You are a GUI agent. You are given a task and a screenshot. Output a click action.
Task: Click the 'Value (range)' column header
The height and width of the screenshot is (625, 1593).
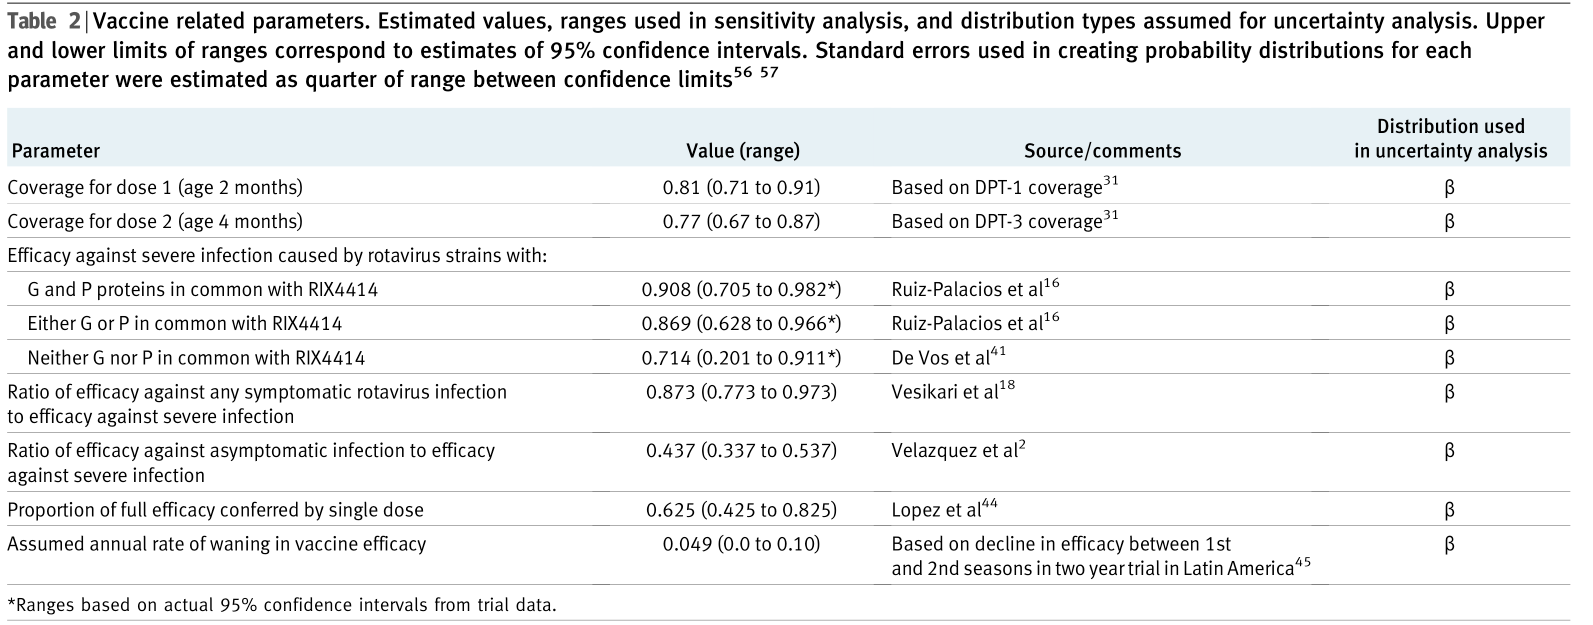click(742, 152)
